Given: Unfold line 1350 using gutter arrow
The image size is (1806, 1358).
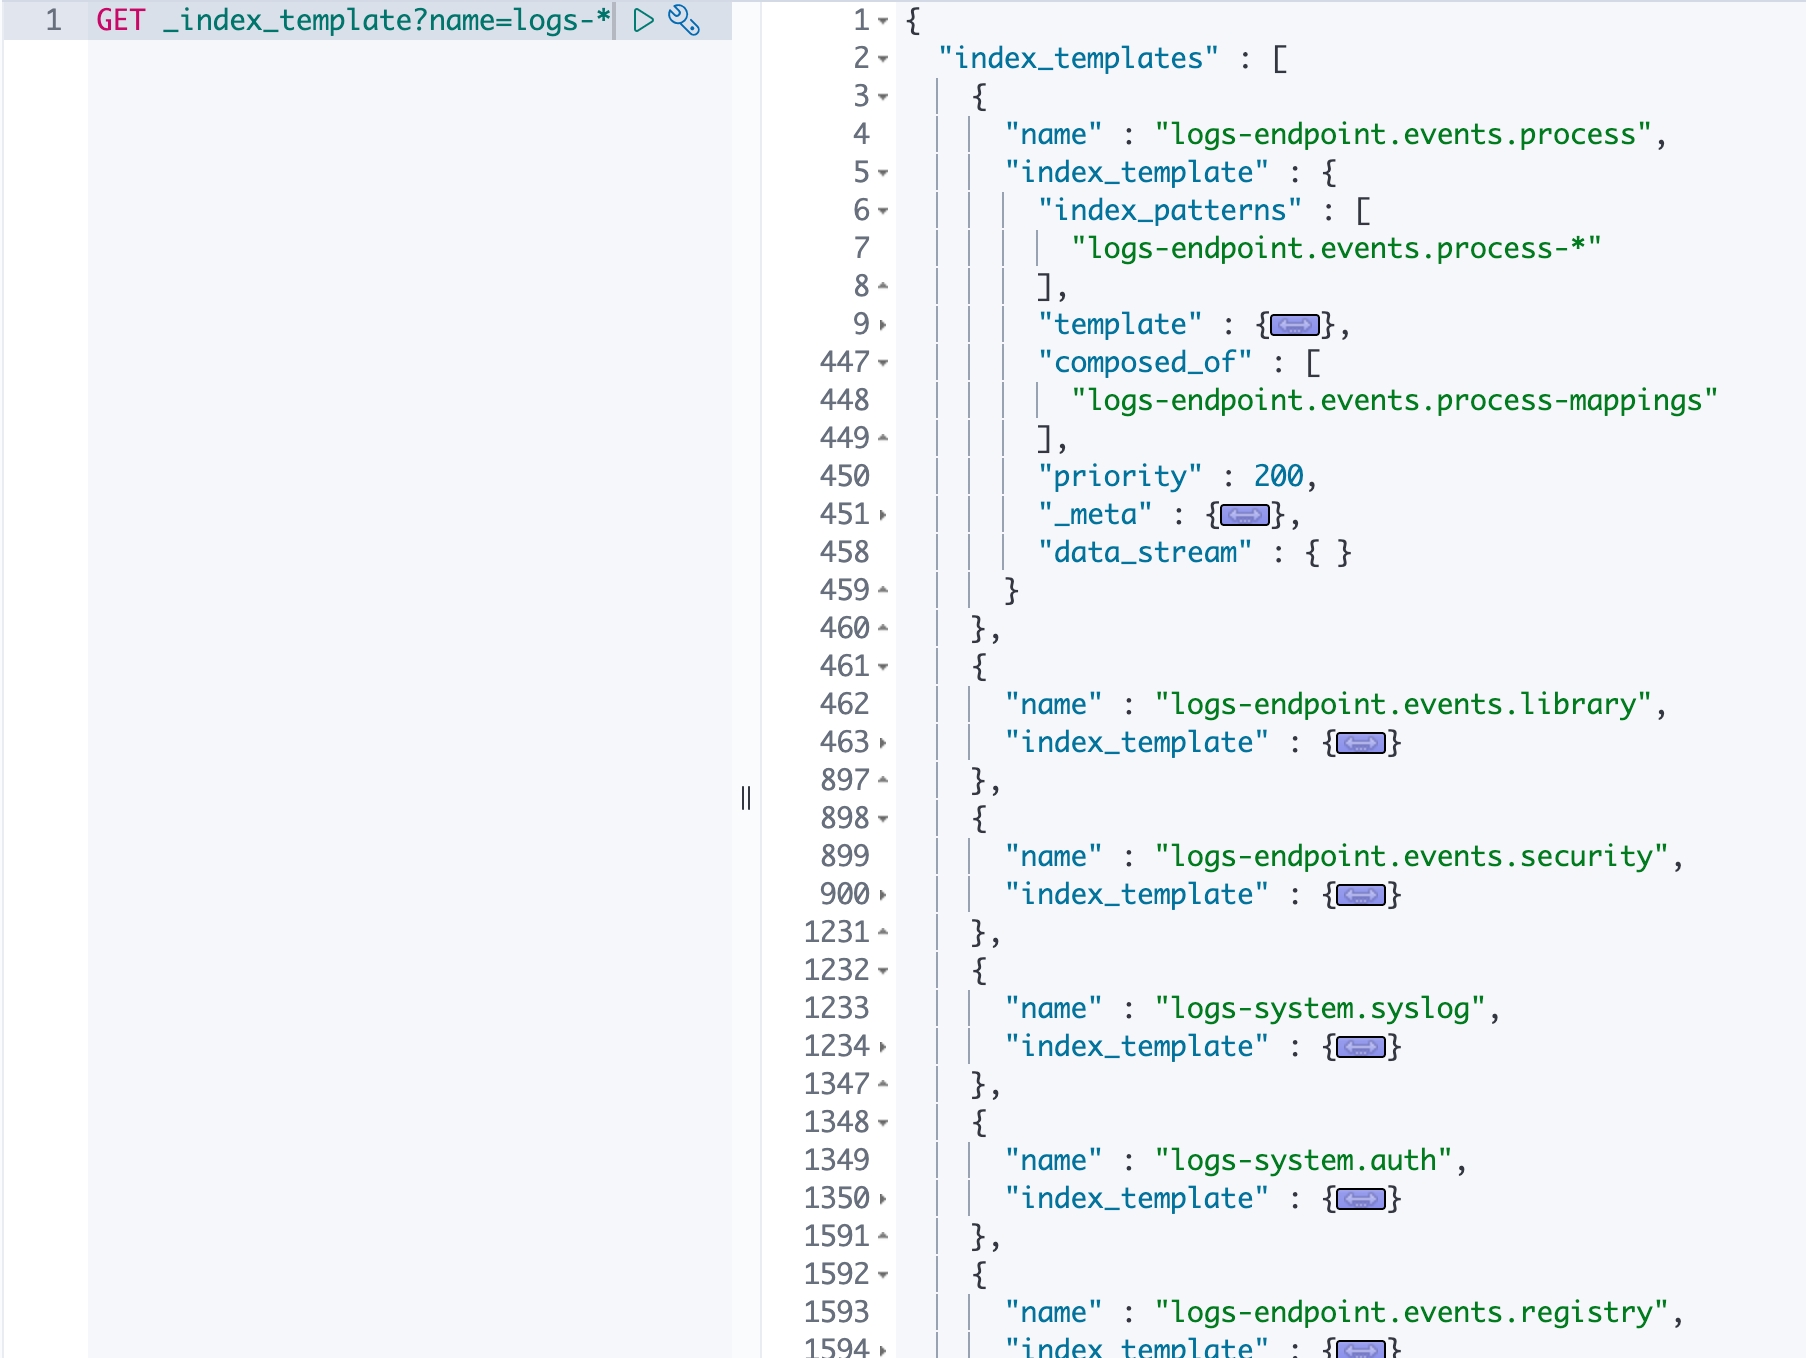Looking at the screenshot, I should pos(883,1199).
